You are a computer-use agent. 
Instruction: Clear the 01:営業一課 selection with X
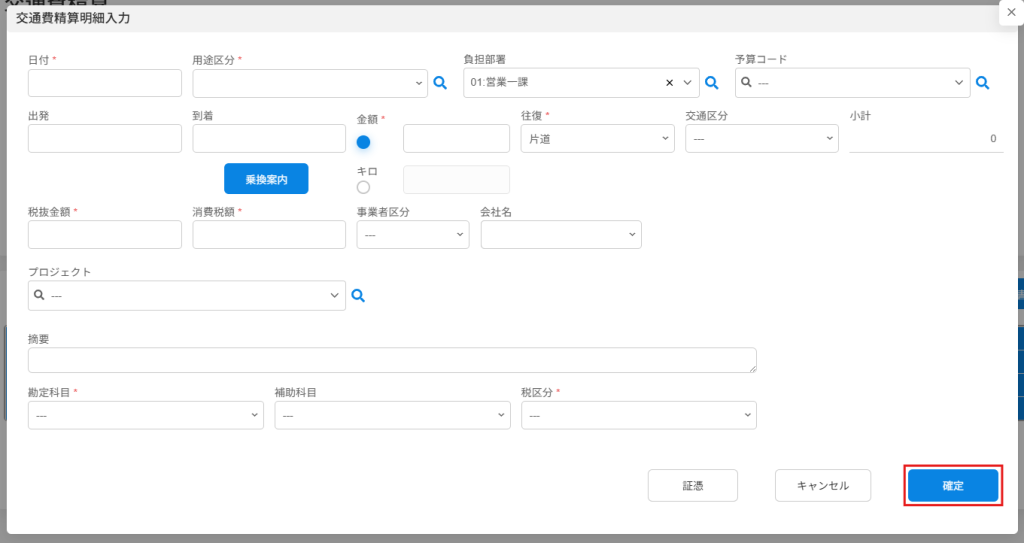(x=670, y=84)
